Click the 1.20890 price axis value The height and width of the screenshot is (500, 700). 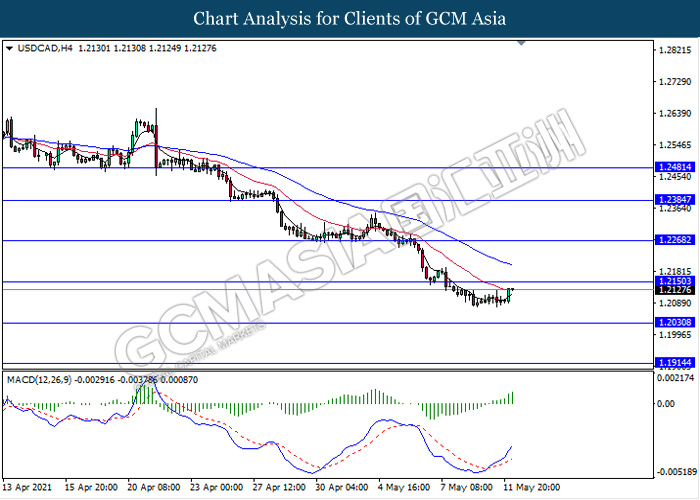(675, 303)
